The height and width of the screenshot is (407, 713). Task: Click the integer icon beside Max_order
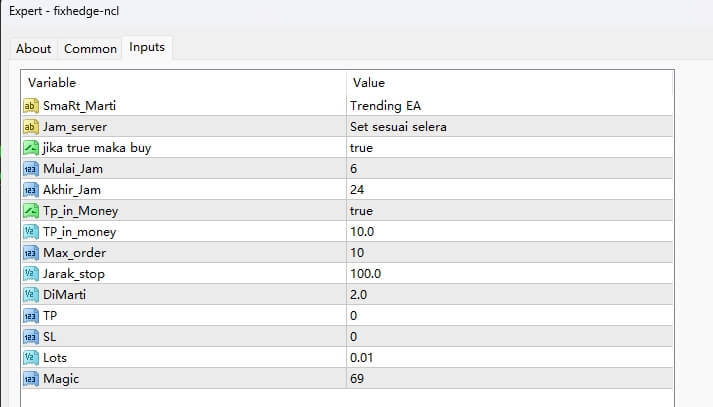(x=30, y=253)
